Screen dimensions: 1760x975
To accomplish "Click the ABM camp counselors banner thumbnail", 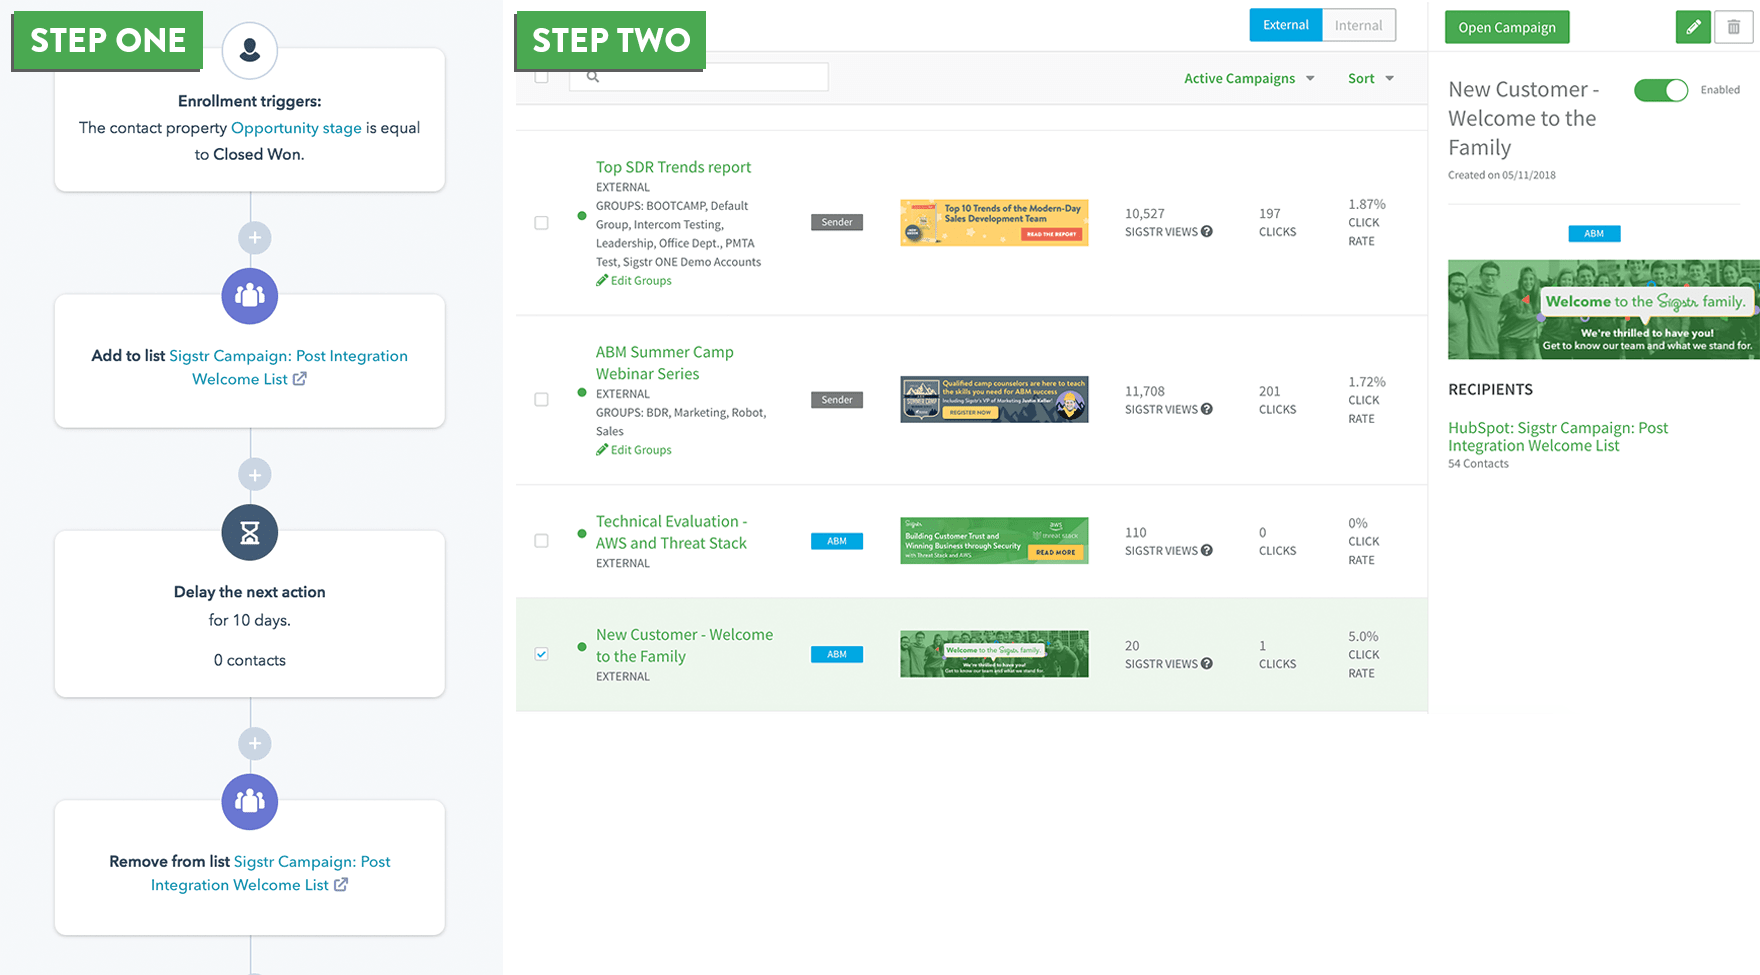I will [994, 399].
